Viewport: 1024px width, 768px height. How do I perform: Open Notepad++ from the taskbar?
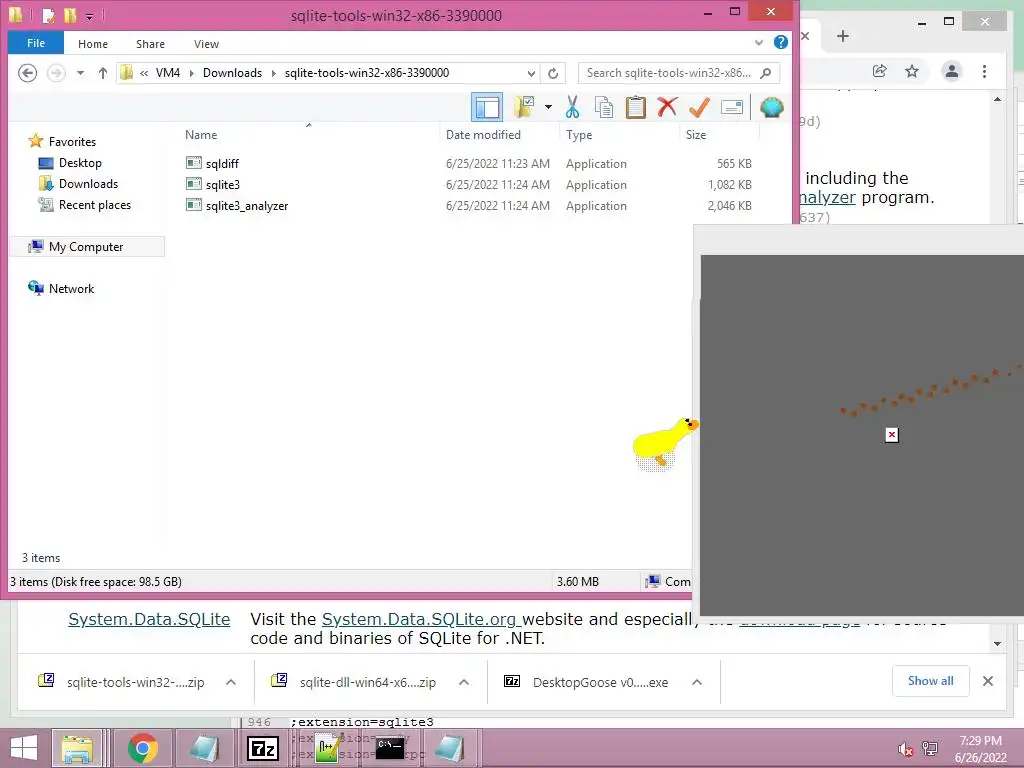(x=327, y=748)
